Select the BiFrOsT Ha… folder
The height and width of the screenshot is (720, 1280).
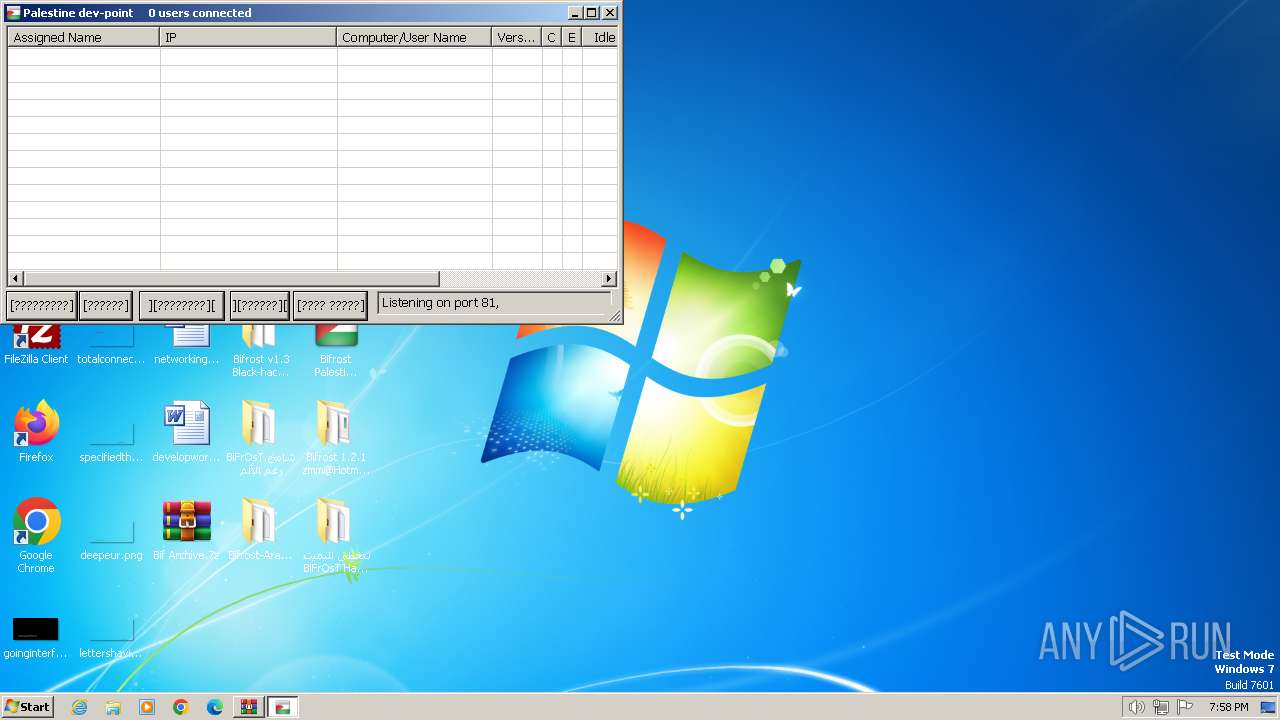(x=336, y=536)
